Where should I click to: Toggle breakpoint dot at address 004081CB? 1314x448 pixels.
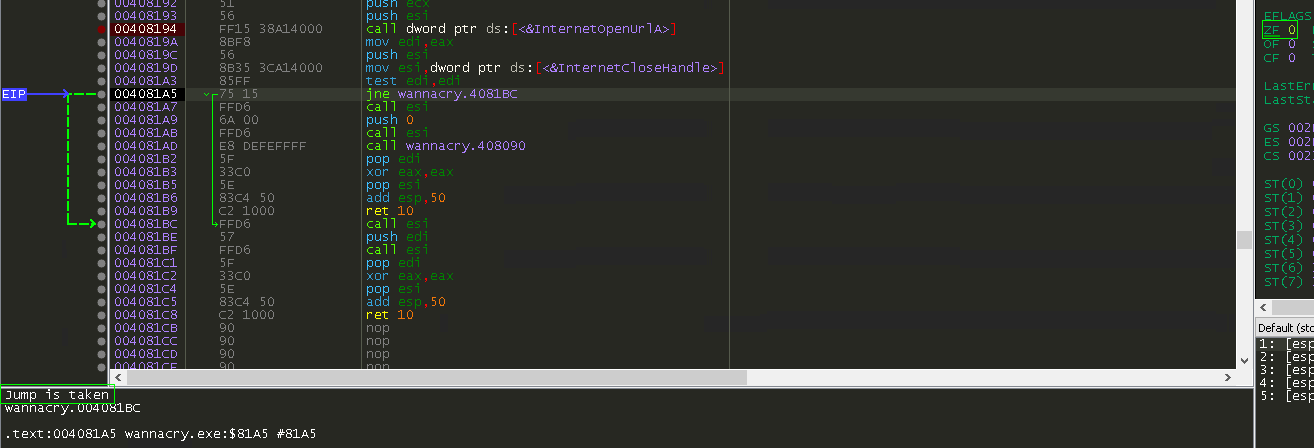[x=102, y=328]
